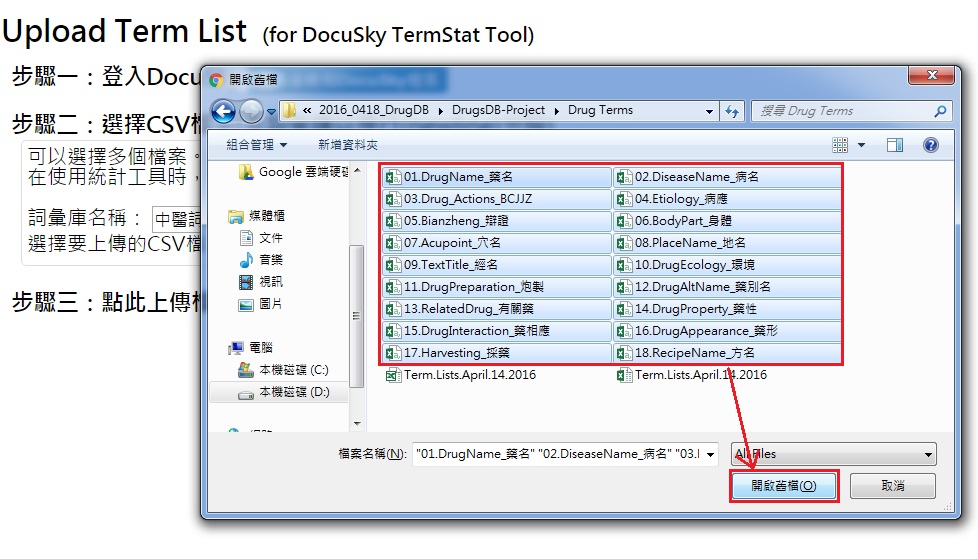This screenshot has height=559, width=978.
Task: Click navigation pane scroll down arrow
Action: point(357,424)
